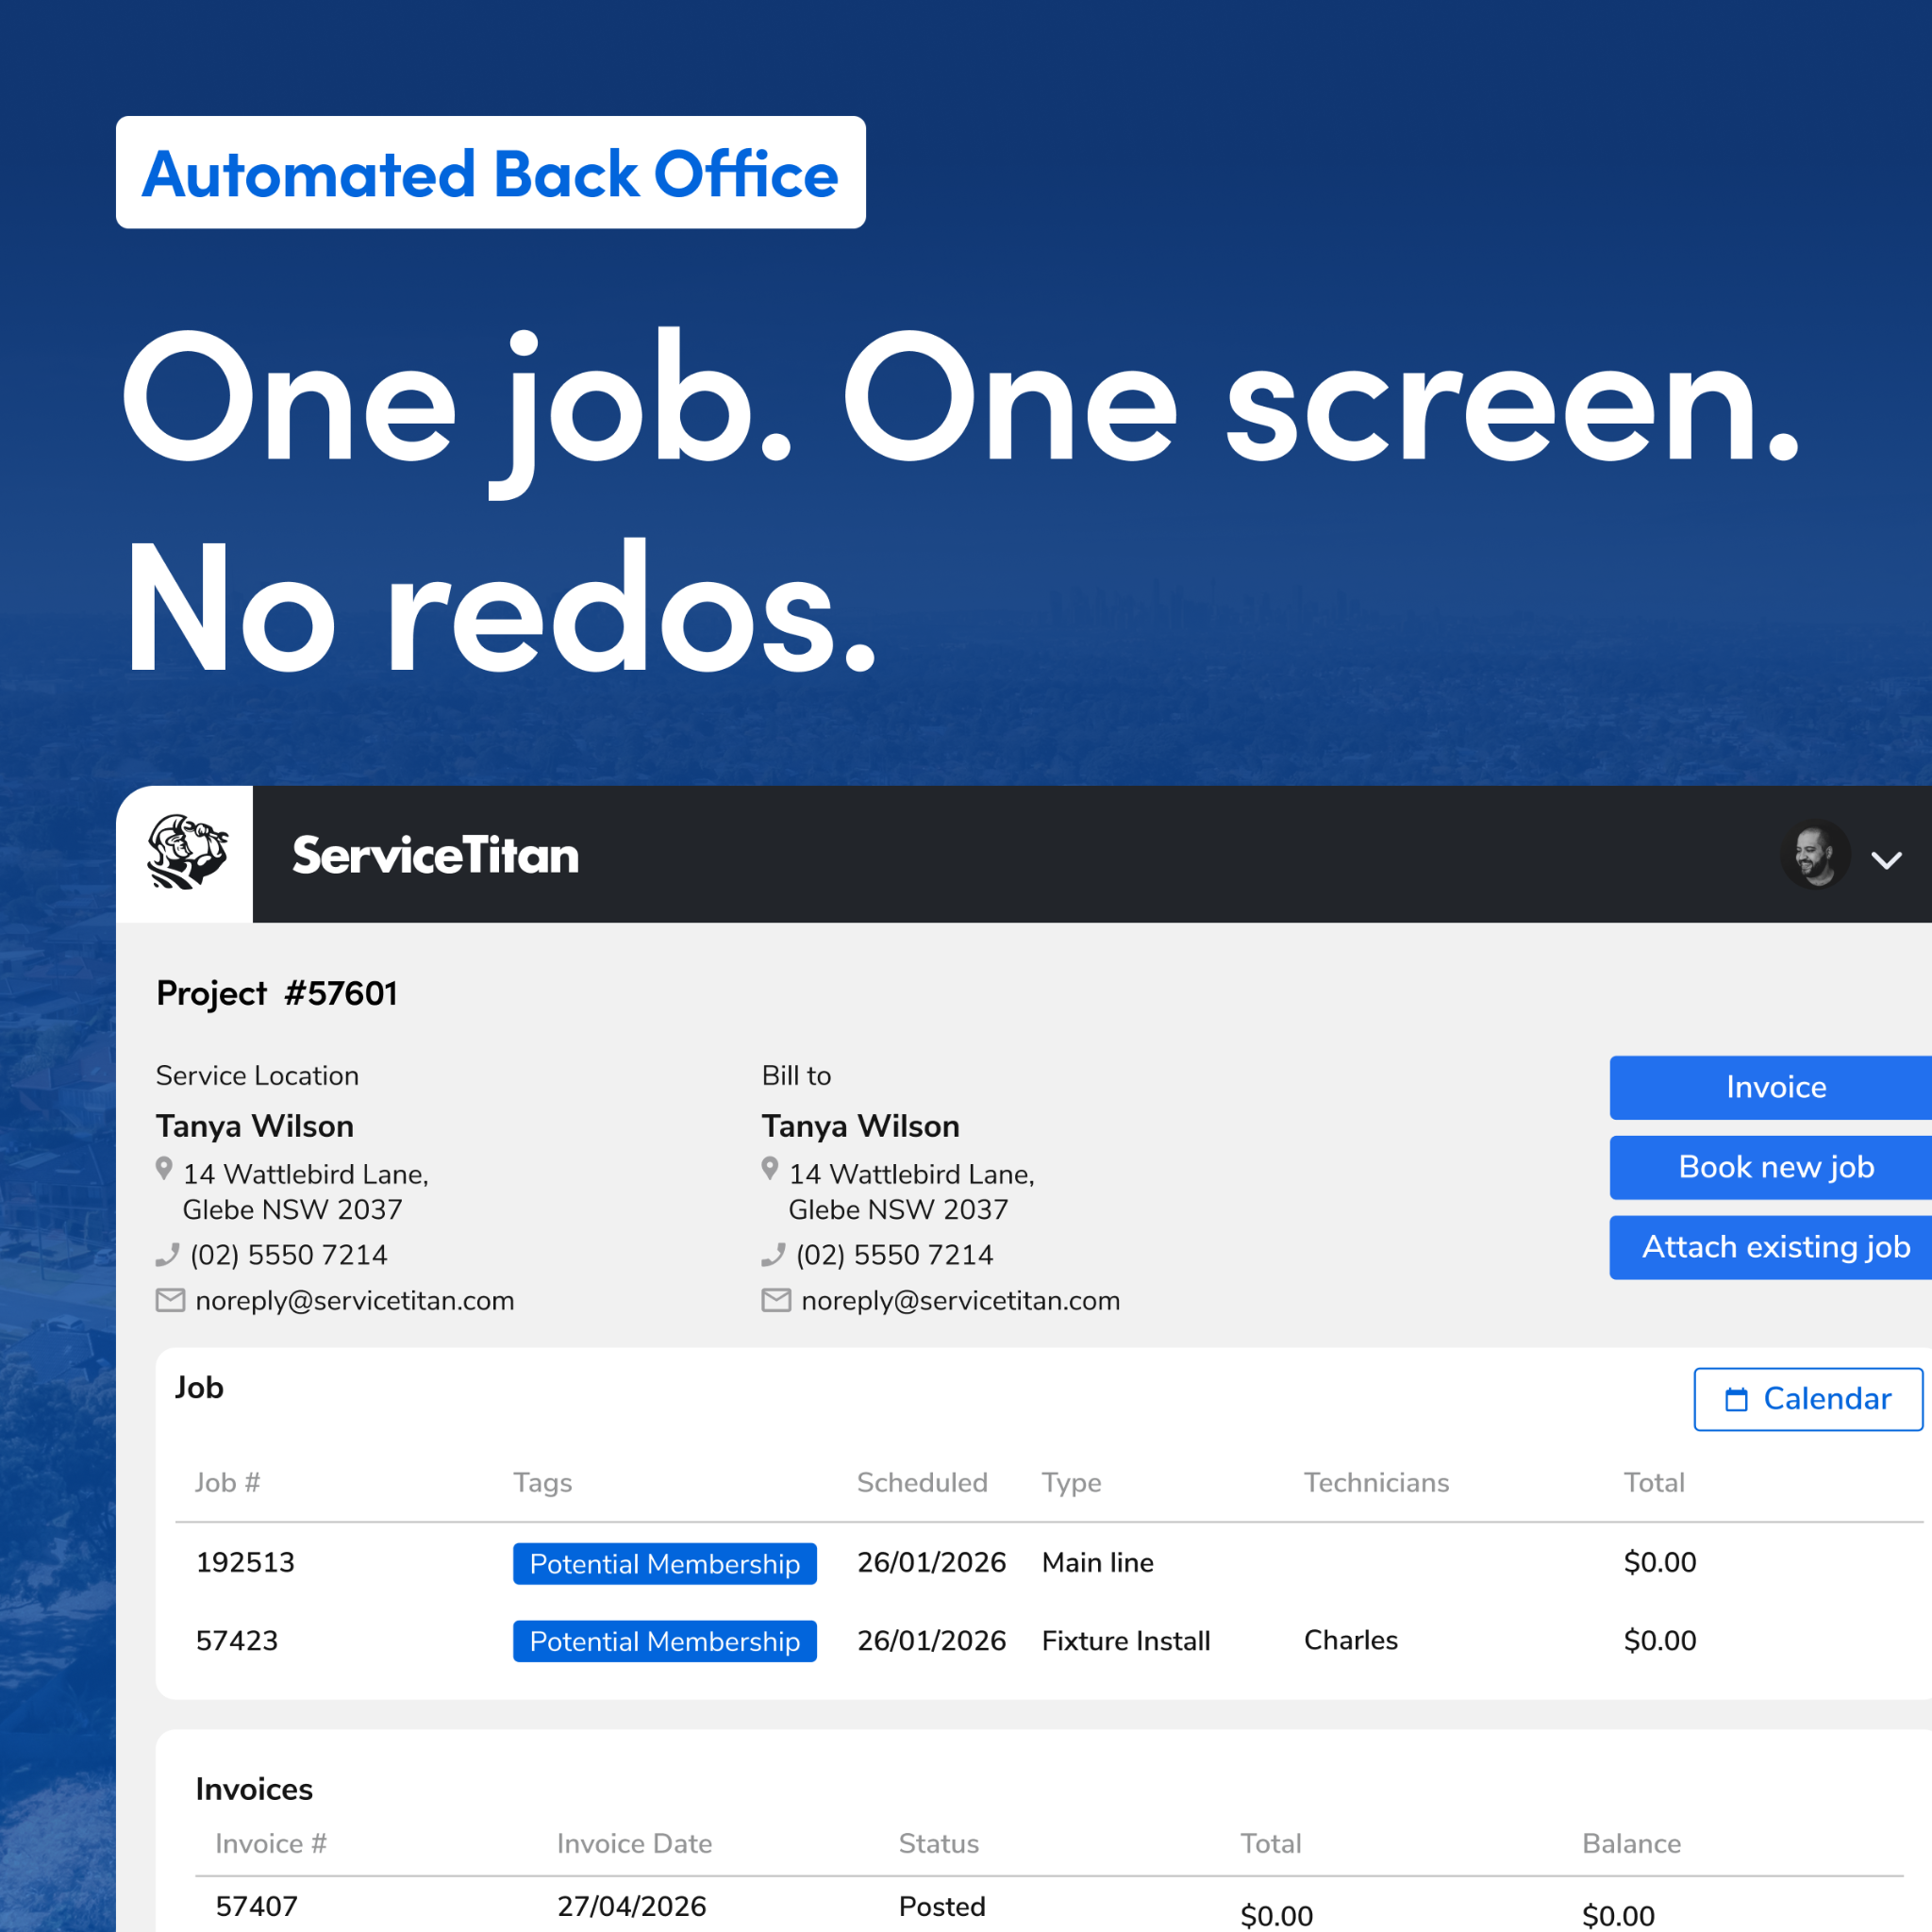Click the Project #57601 heading

(277, 993)
